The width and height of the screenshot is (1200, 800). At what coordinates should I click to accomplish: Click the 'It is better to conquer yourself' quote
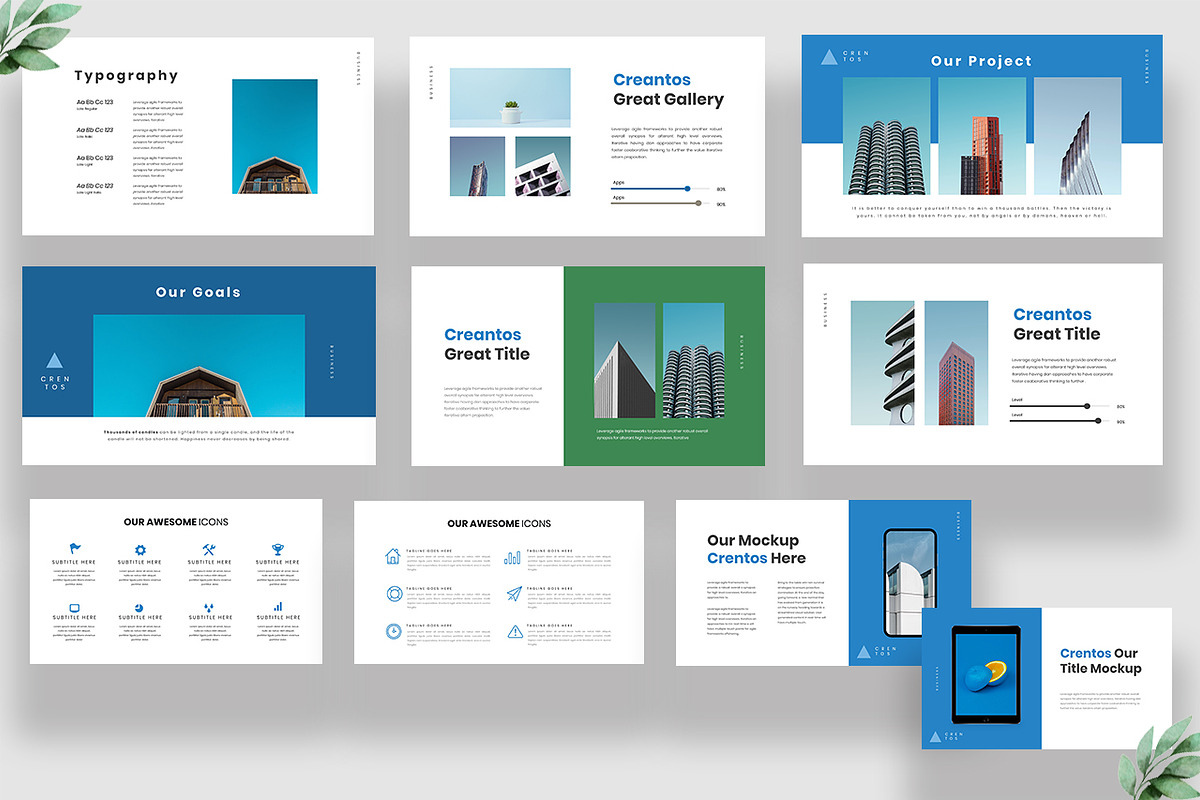coord(981,213)
